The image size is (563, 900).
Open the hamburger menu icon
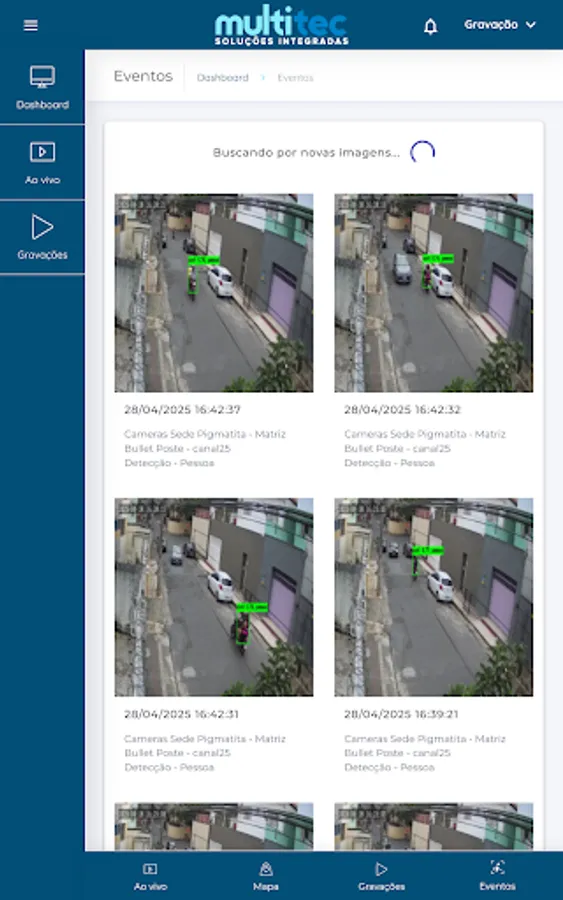point(30,25)
